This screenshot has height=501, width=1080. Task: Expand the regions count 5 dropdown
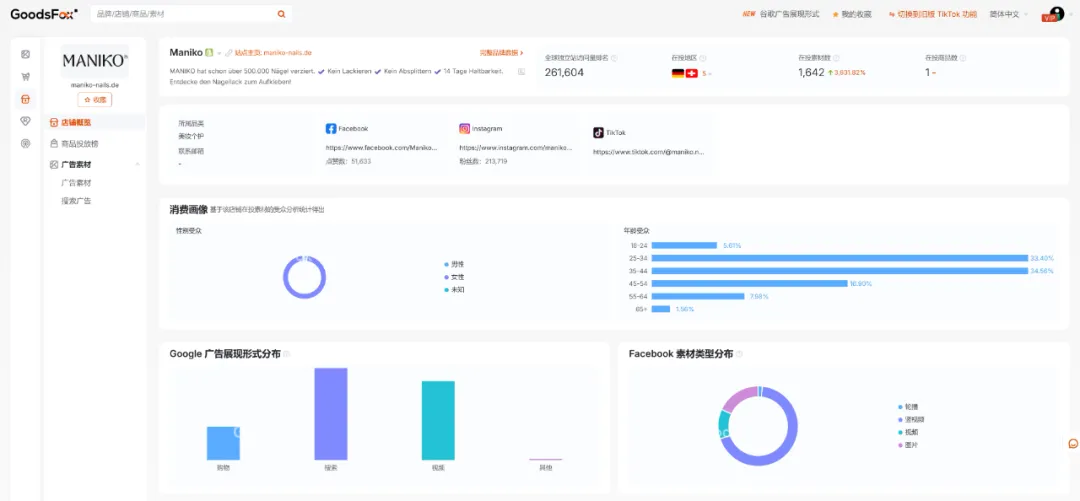[x=707, y=74]
